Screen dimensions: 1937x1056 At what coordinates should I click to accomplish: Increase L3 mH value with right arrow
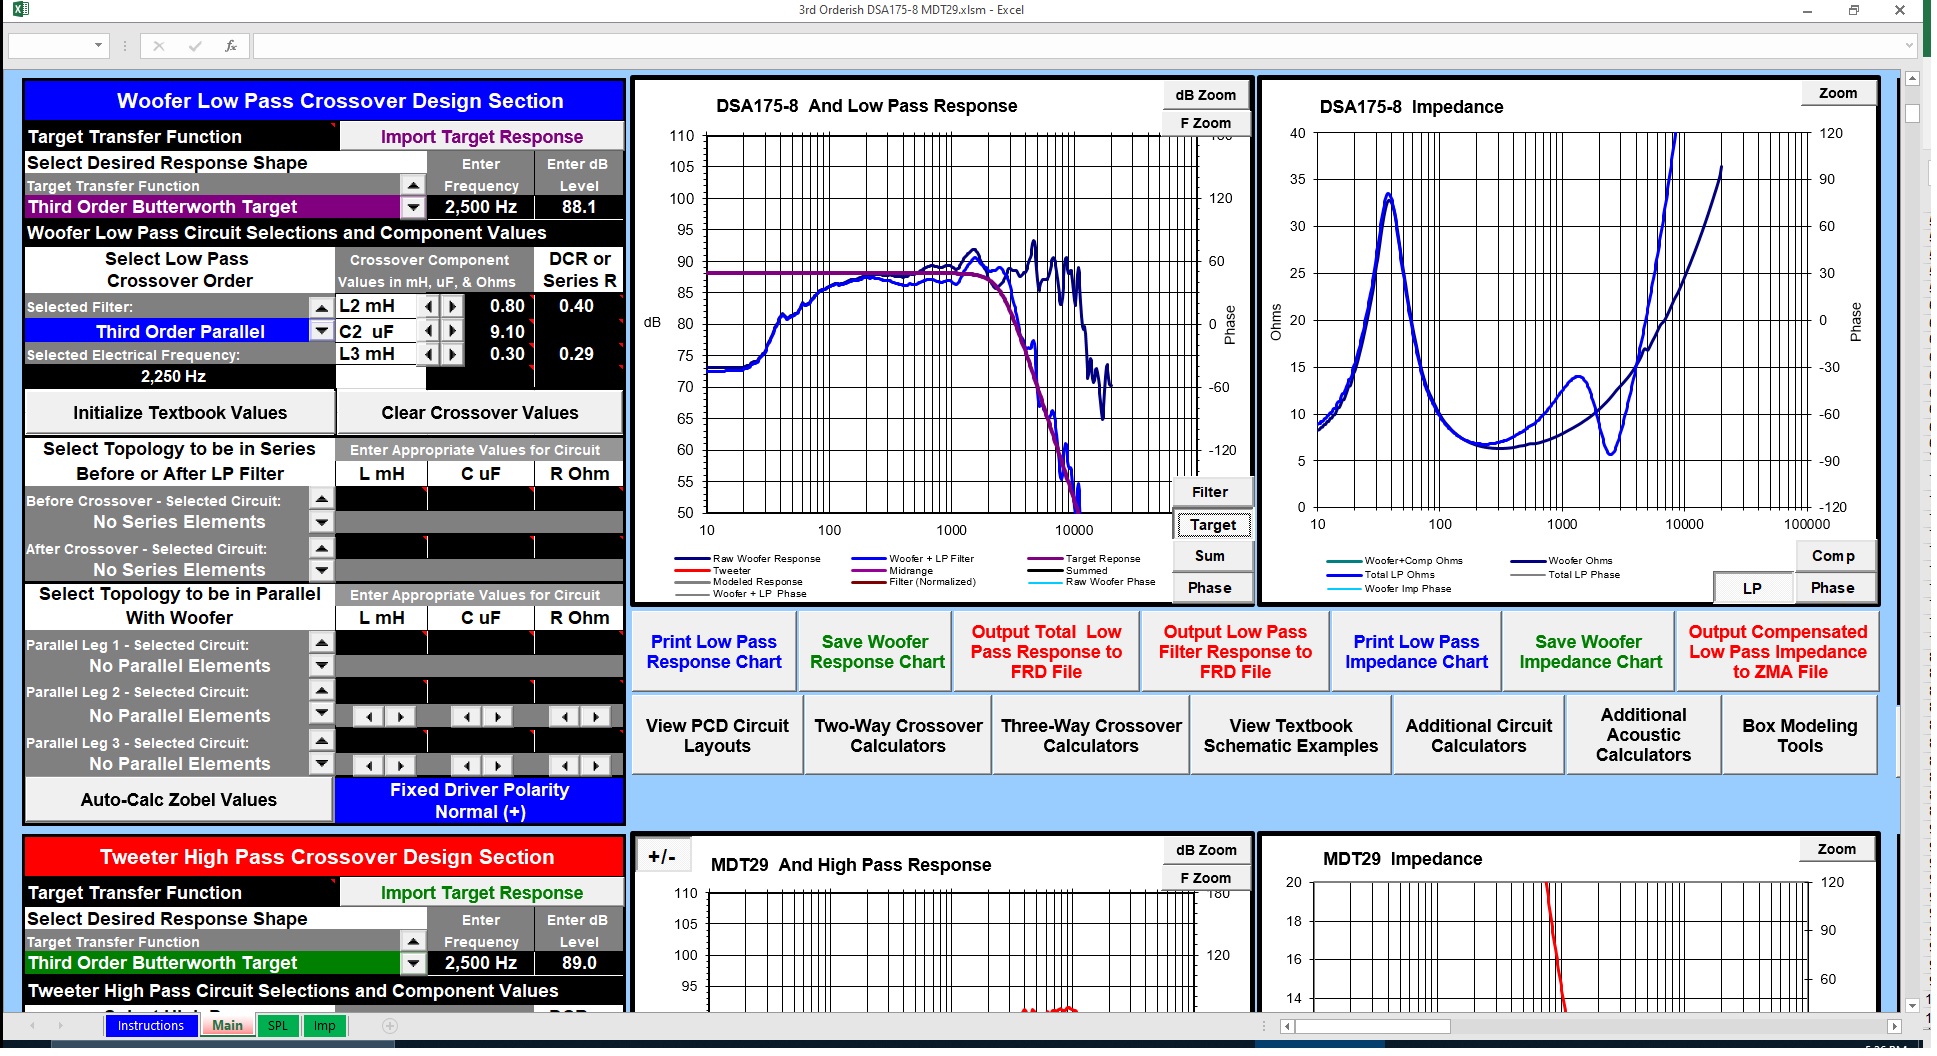453,354
